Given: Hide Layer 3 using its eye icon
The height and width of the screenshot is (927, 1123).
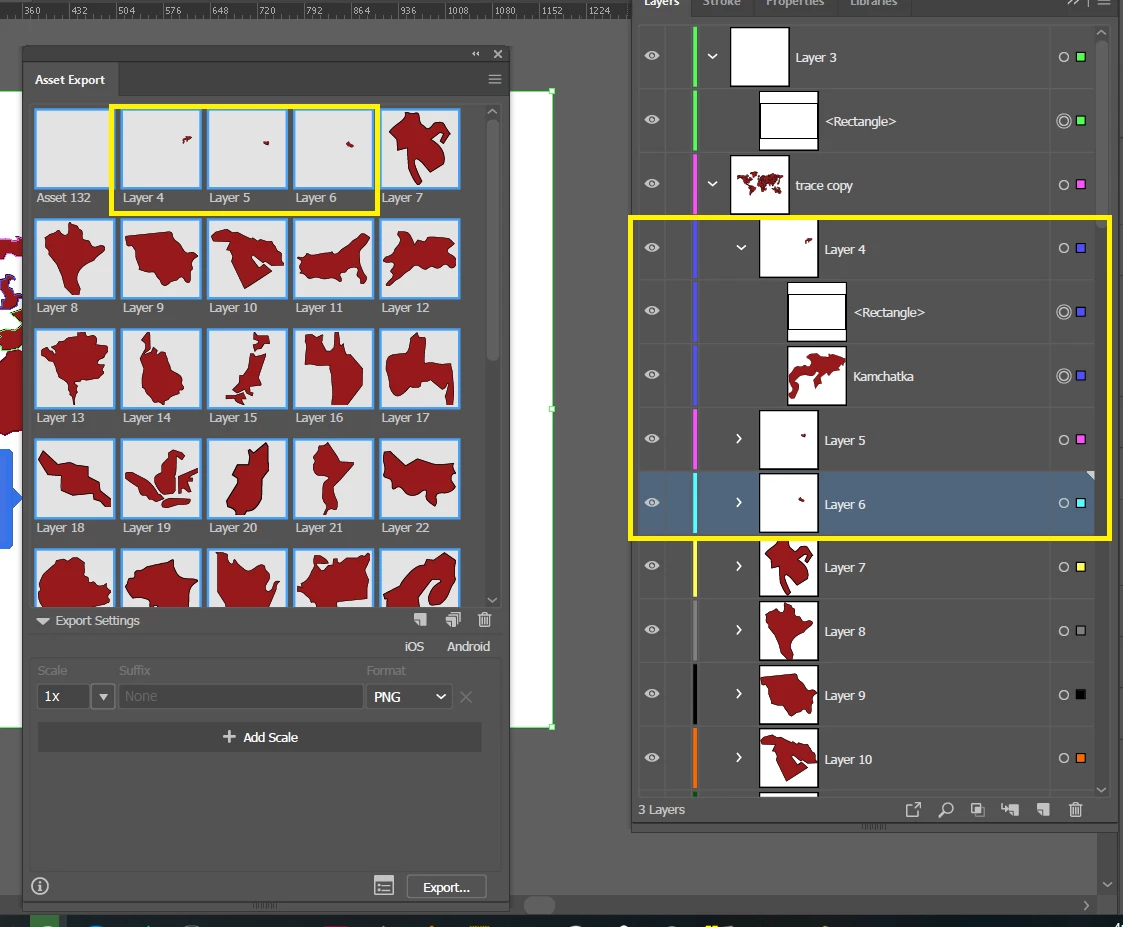Looking at the screenshot, I should [x=652, y=56].
